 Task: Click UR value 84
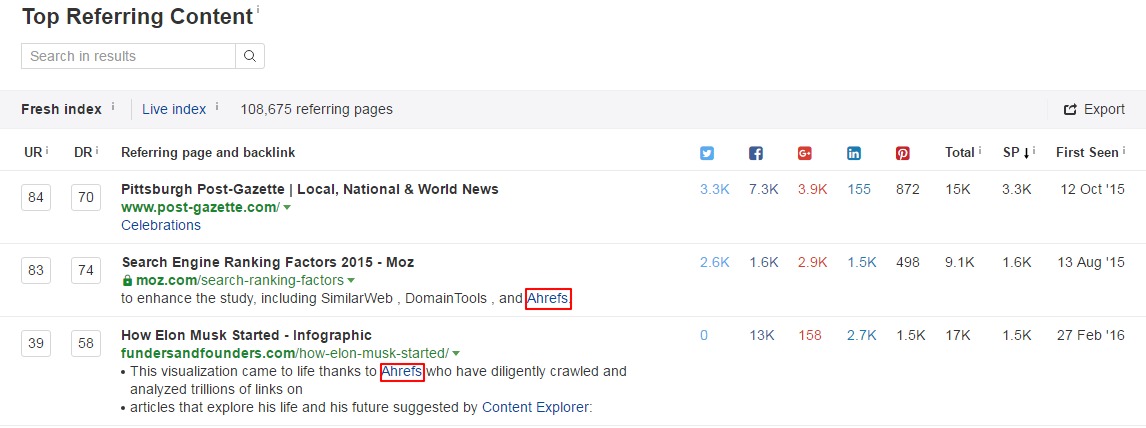pyautogui.click(x=36, y=198)
